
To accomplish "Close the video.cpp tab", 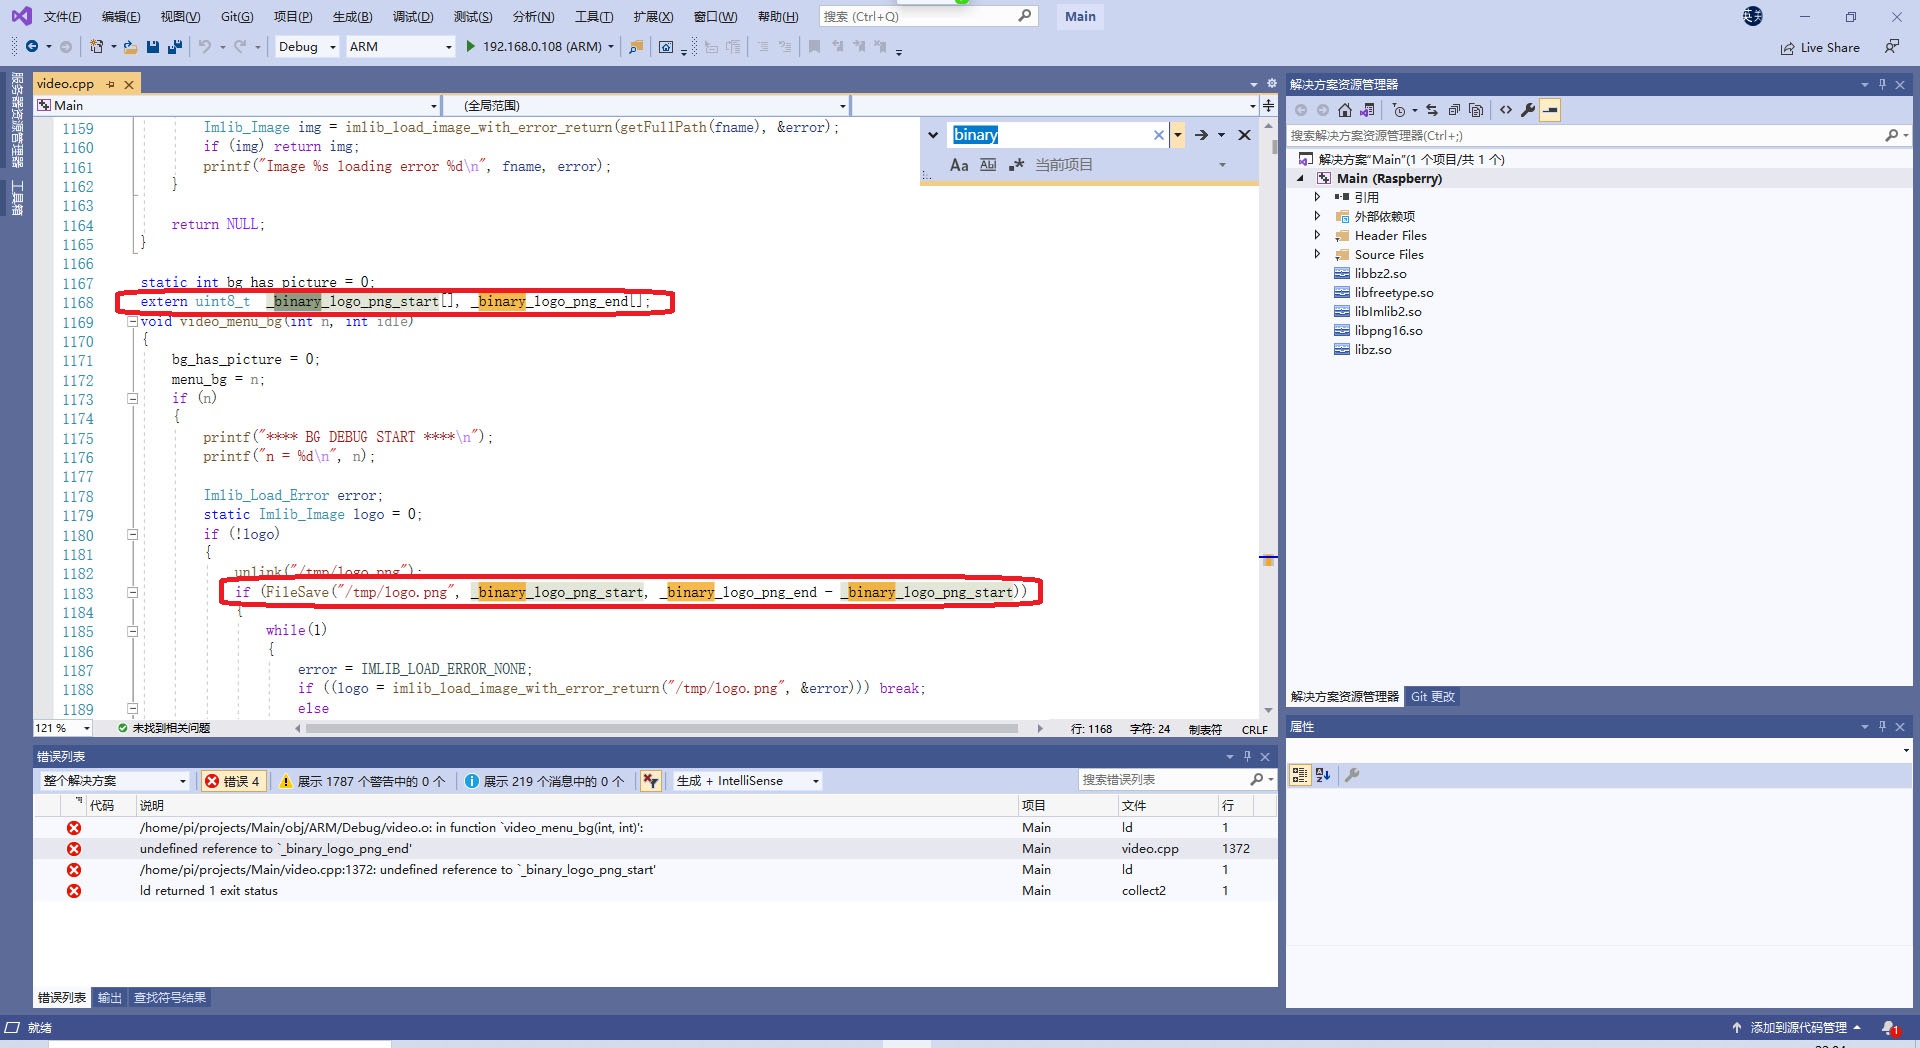I will [x=129, y=84].
